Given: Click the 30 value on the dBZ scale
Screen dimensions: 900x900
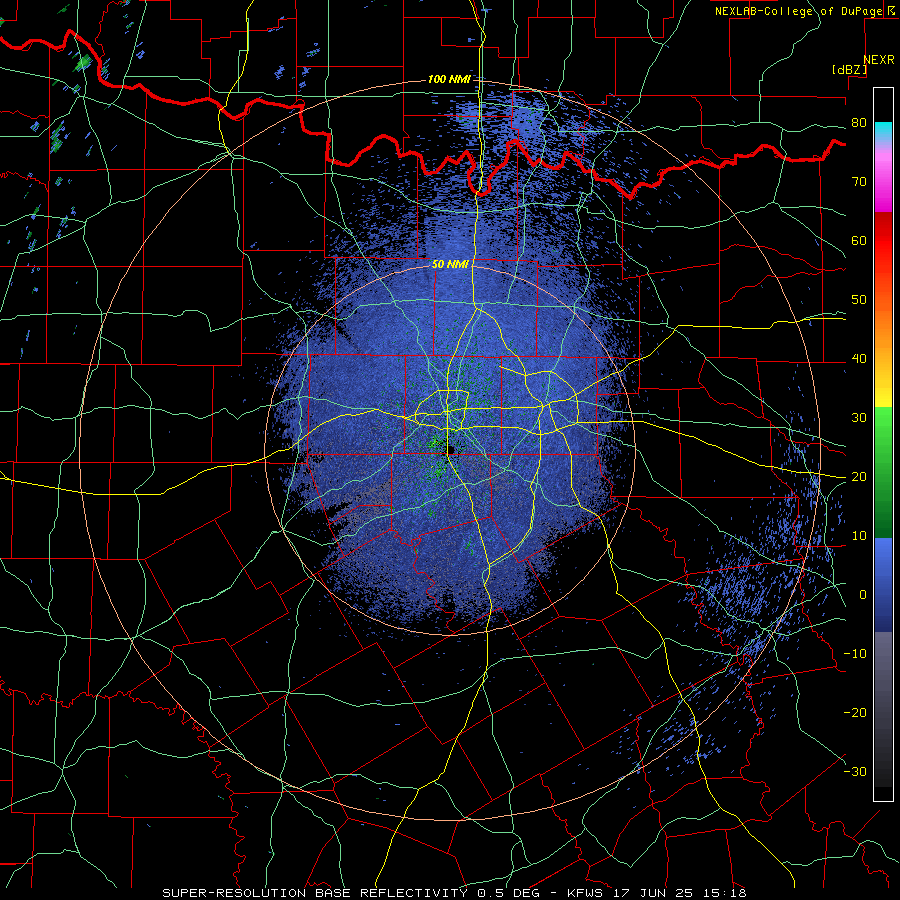Looking at the screenshot, I should [859, 417].
